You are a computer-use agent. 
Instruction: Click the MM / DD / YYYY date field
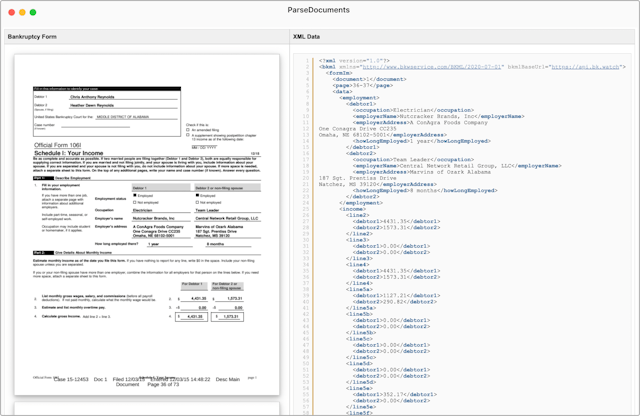204,147
